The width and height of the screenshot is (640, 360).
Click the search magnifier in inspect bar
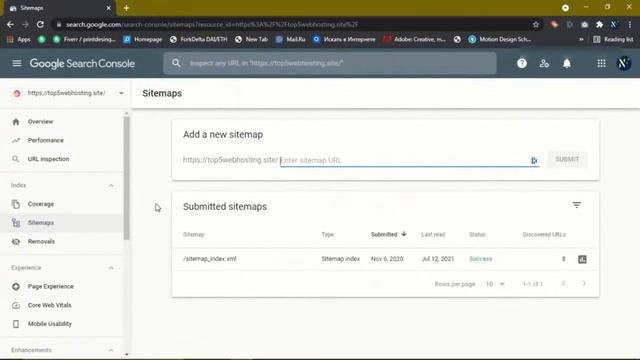(176, 63)
